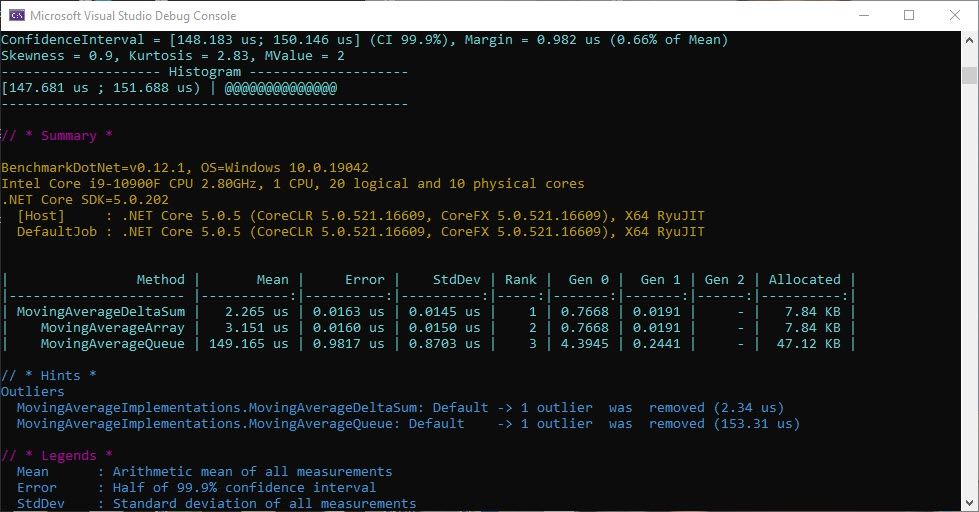Image resolution: width=979 pixels, height=512 pixels.
Task: Click Gen 0 value '4.3945'
Action: point(584,343)
